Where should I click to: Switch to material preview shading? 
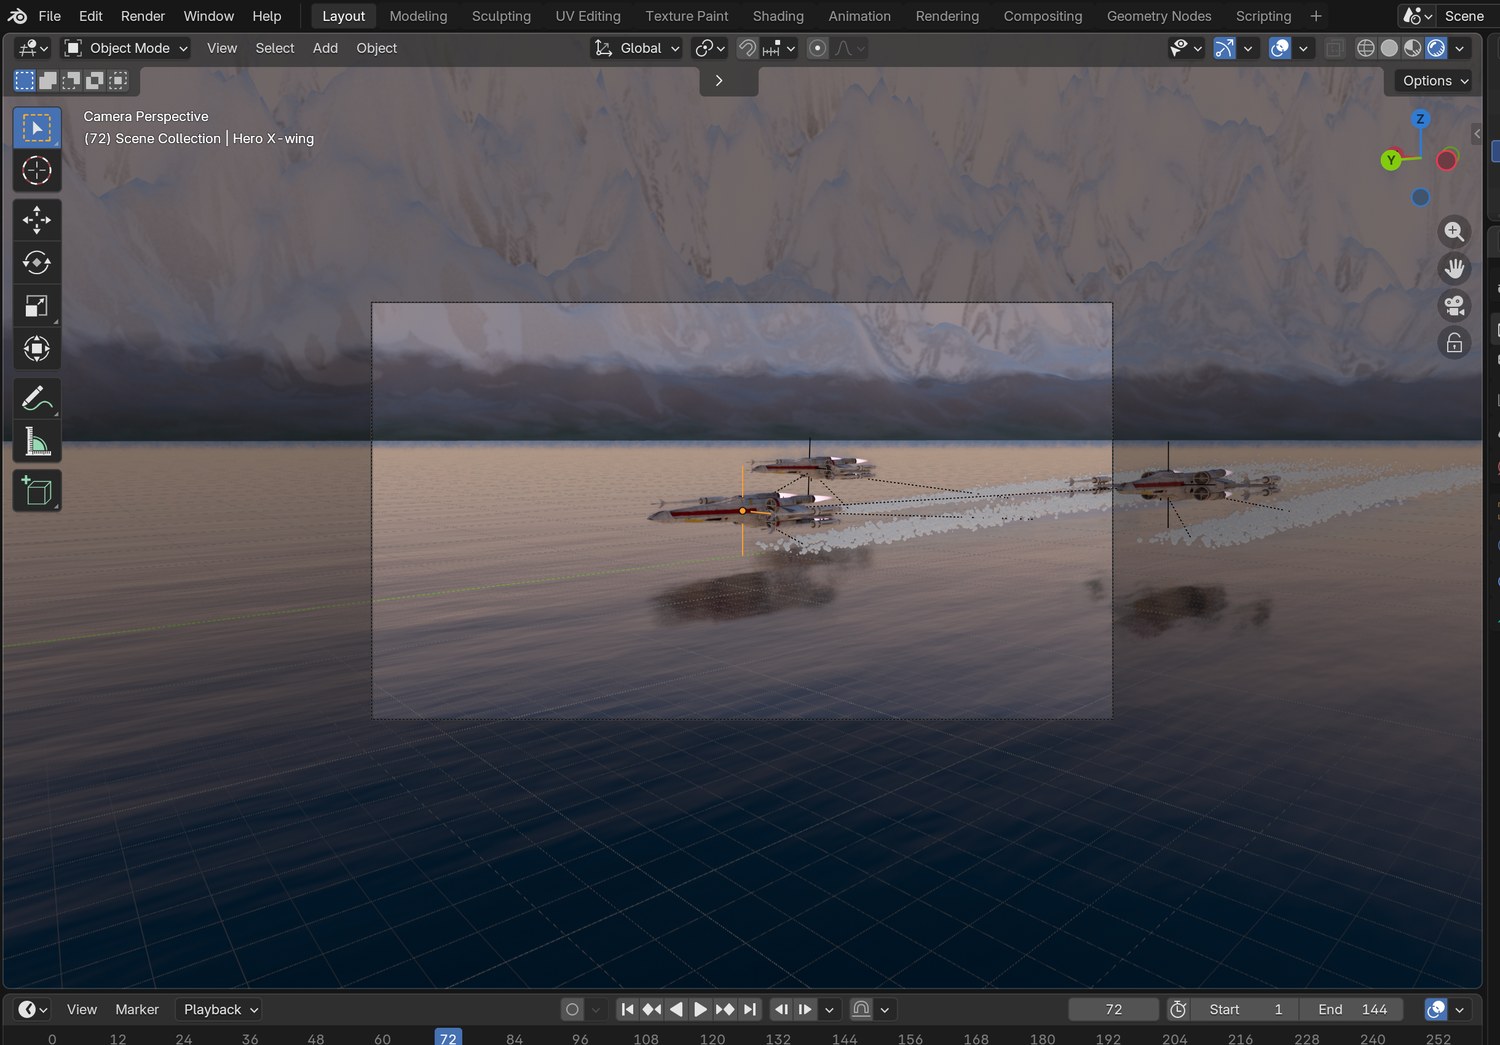pyautogui.click(x=1413, y=48)
